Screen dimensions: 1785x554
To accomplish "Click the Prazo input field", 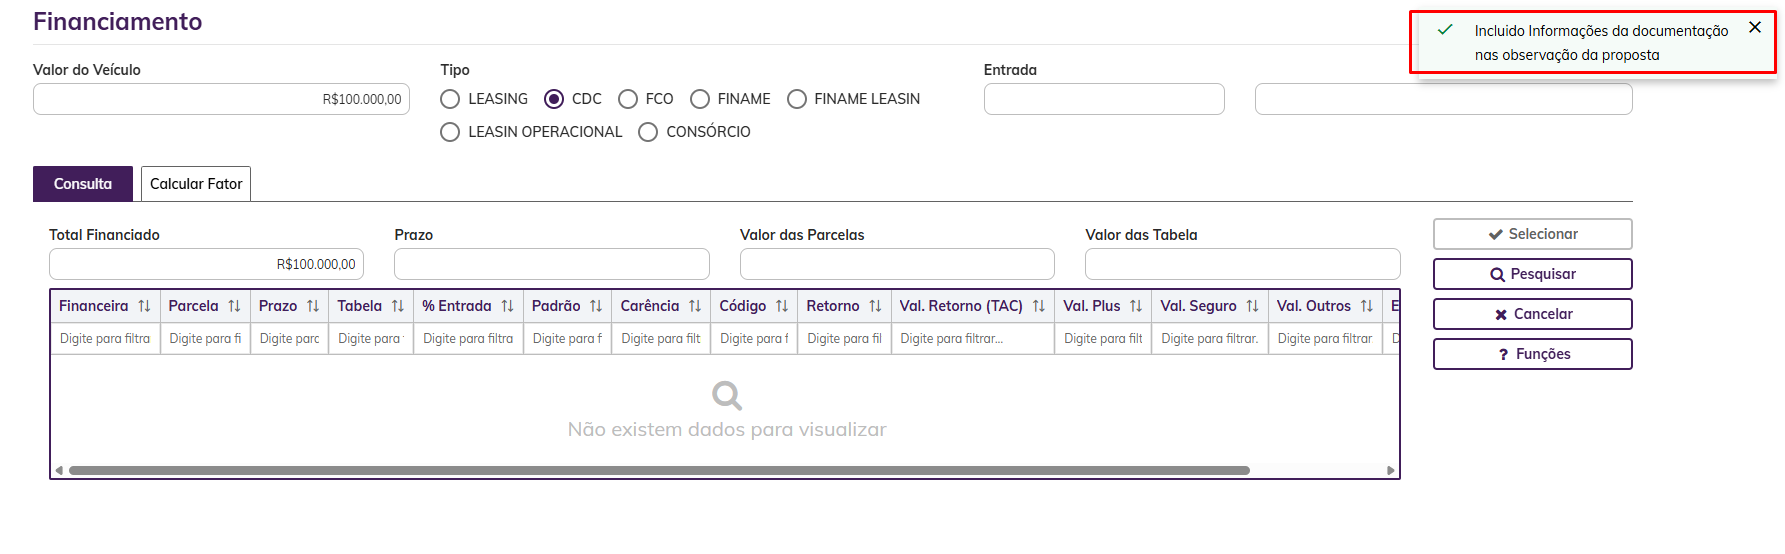I will tap(551, 264).
